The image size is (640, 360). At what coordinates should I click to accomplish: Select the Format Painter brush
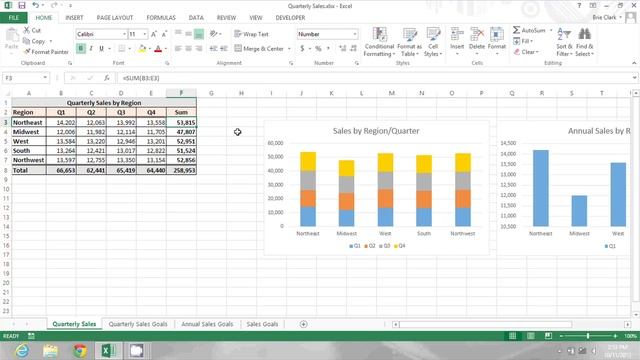pyautogui.click(x=27, y=52)
